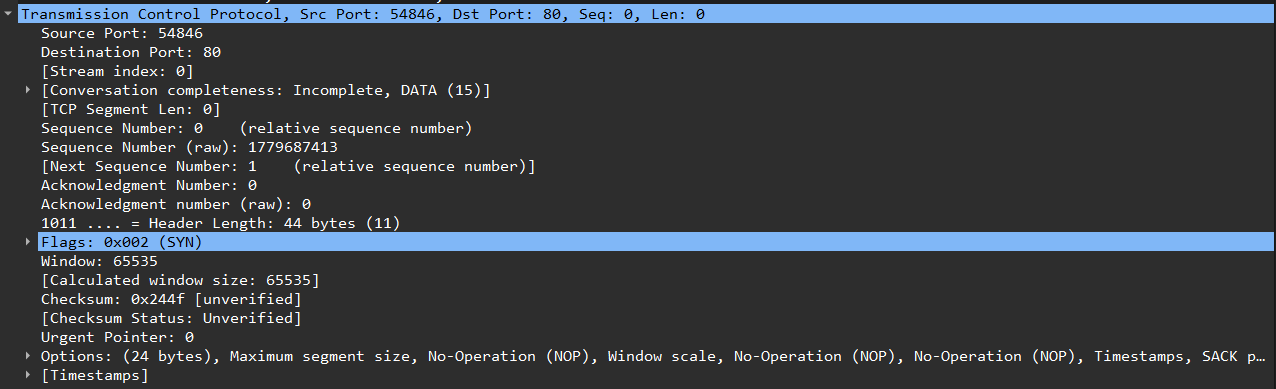
Task: Select the [TCP Segment Len: 0] field
Action: 131,109
